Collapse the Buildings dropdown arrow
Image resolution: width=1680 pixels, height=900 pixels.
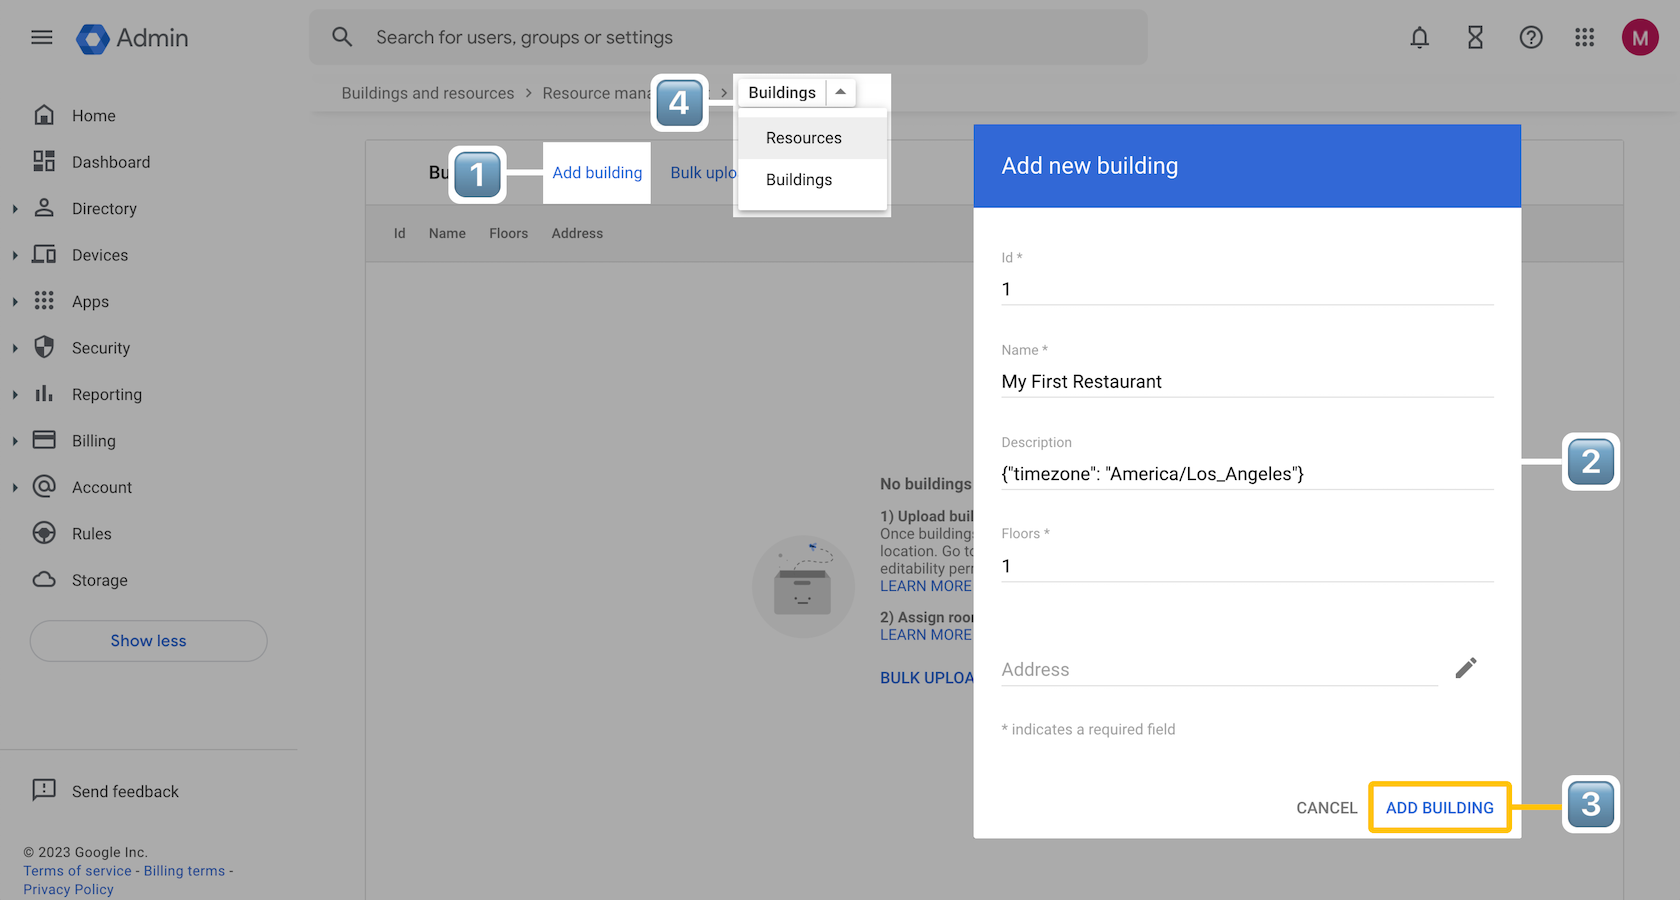click(x=841, y=92)
